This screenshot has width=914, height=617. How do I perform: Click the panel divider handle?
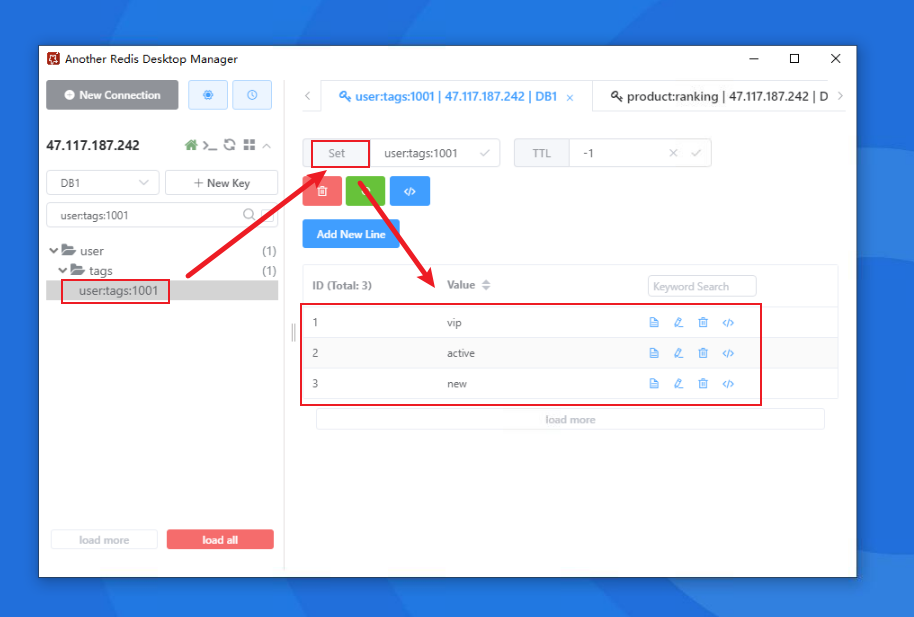293,332
